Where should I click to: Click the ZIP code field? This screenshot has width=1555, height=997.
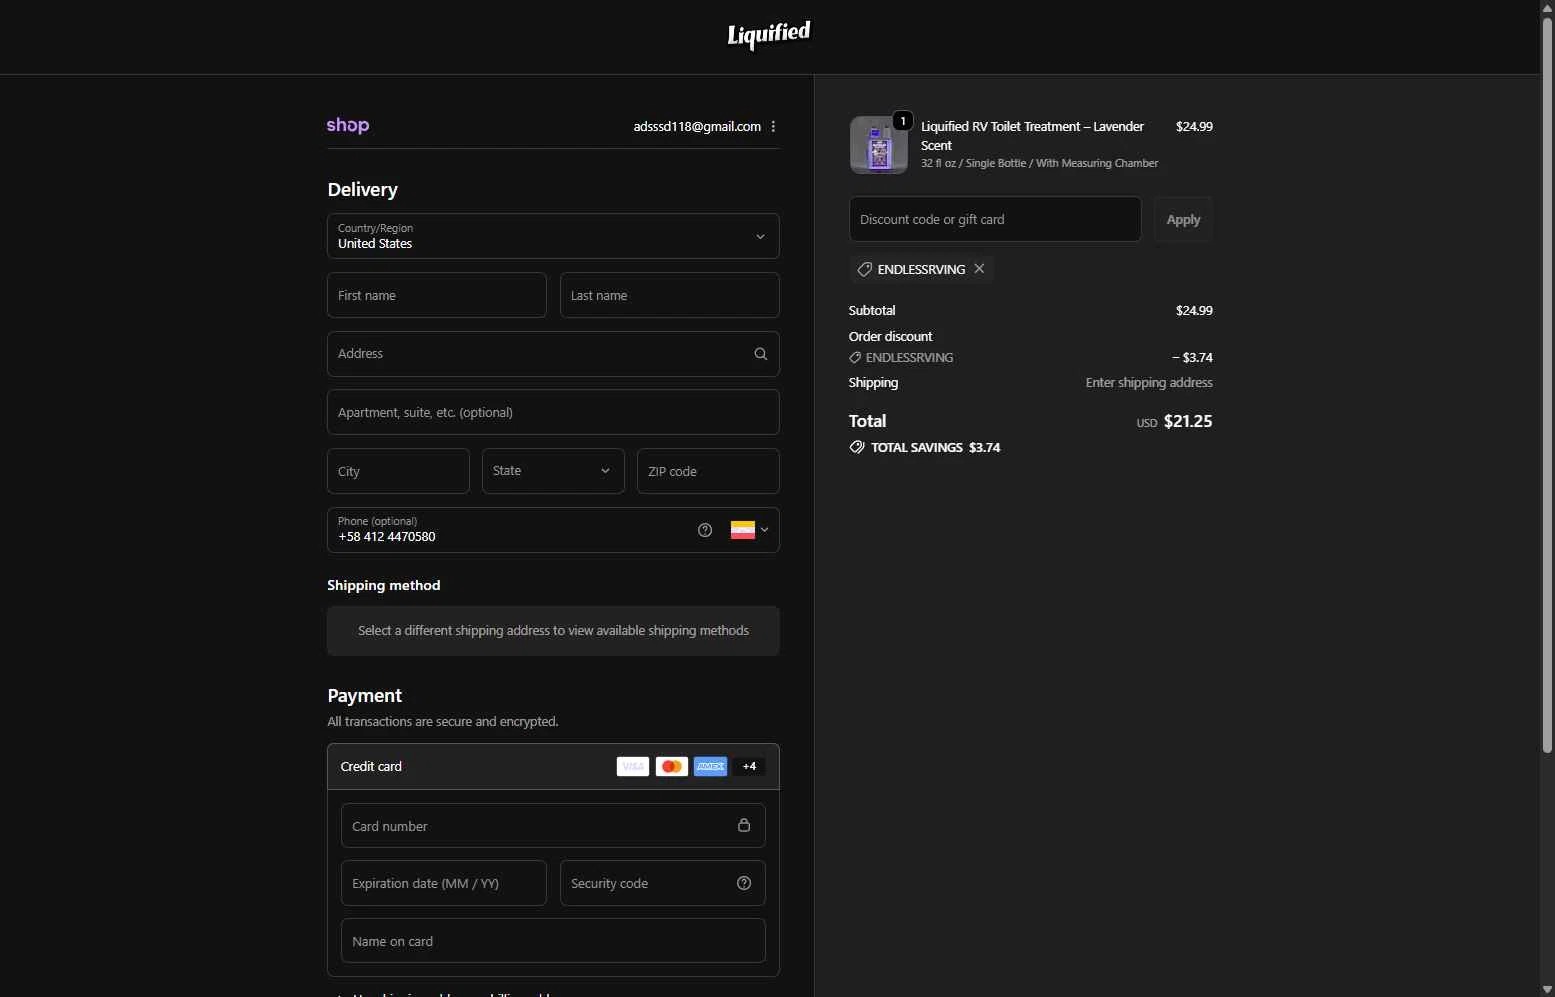pyautogui.click(x=708, y=471)
